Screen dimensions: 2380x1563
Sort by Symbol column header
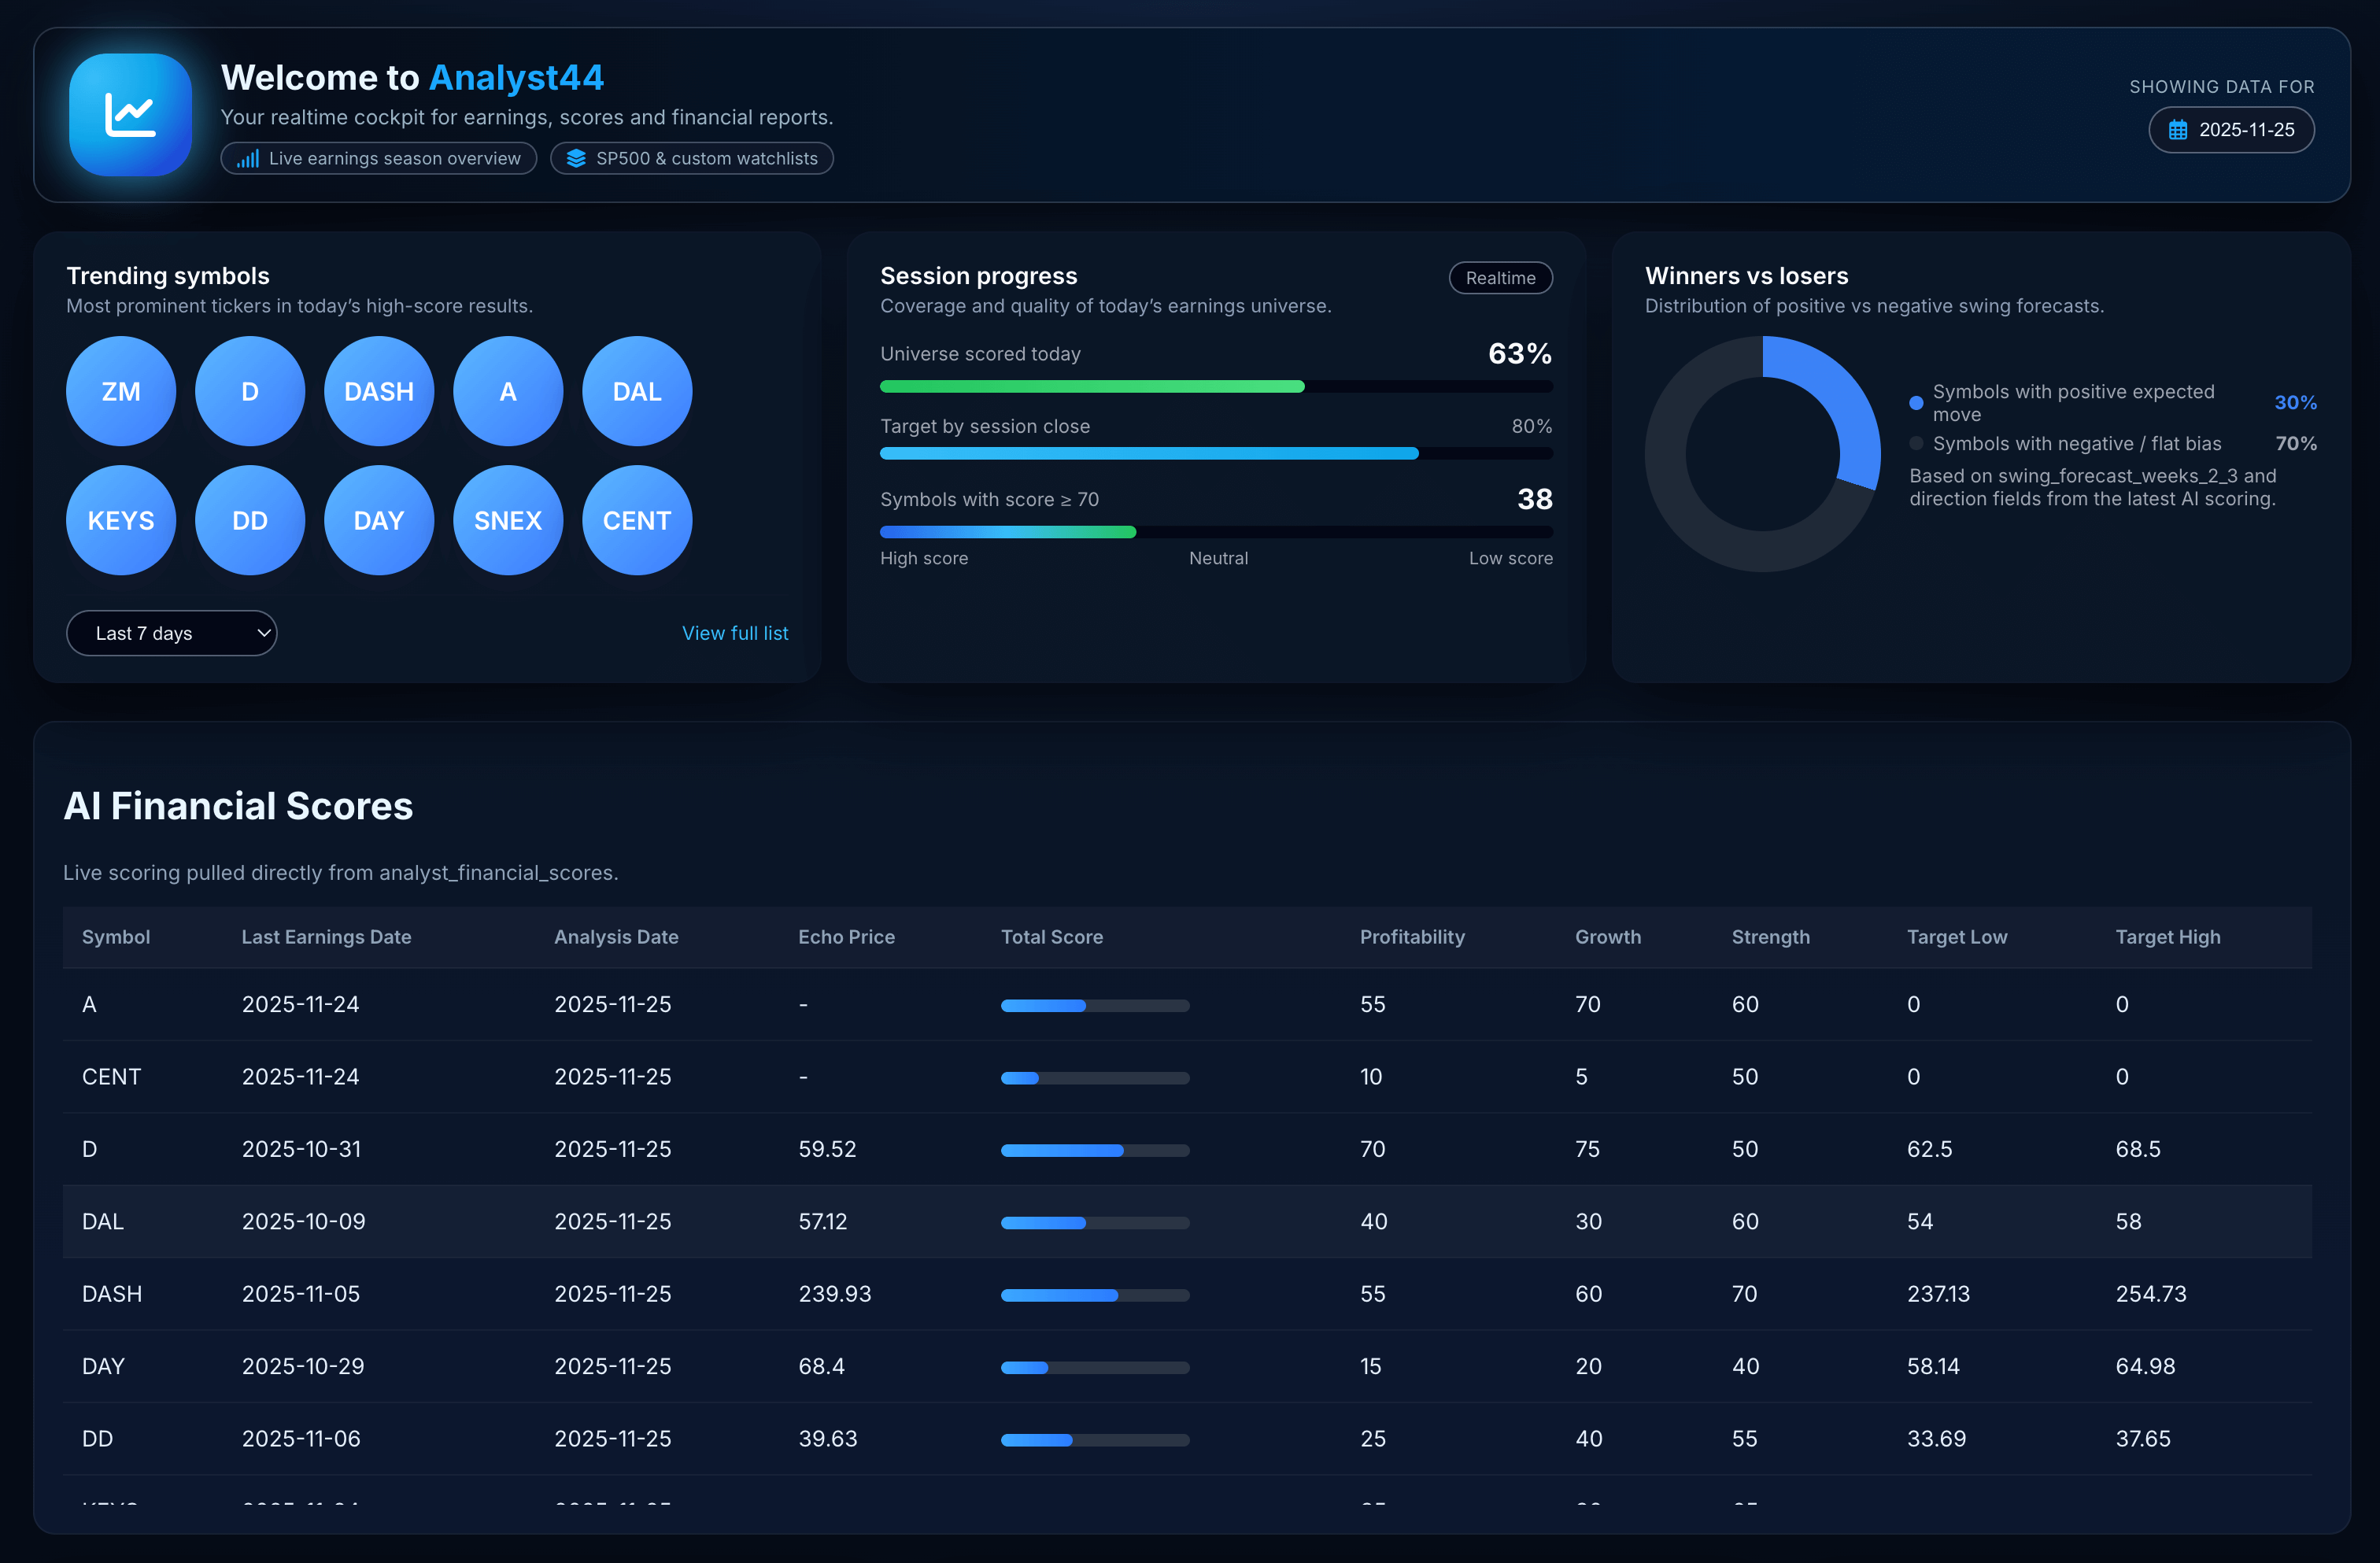(x=116, y=937)
